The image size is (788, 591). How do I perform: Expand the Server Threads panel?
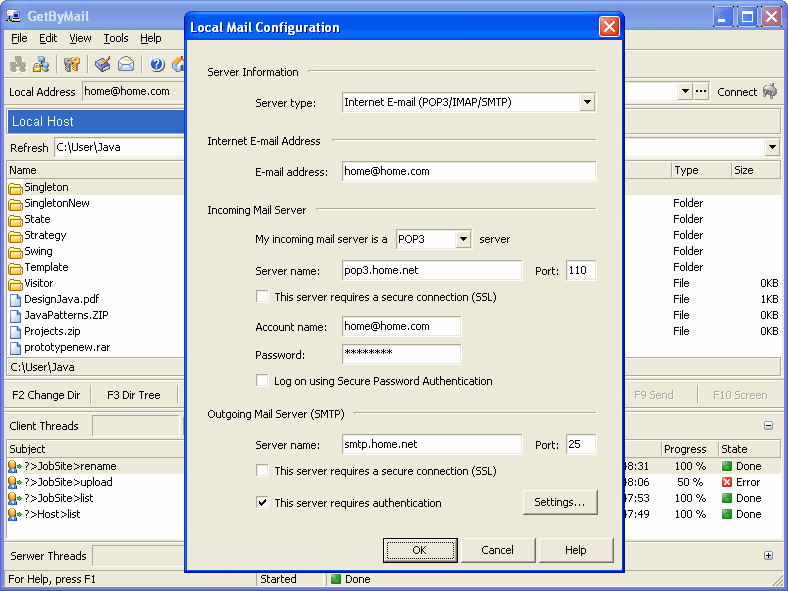click(768, 555)
